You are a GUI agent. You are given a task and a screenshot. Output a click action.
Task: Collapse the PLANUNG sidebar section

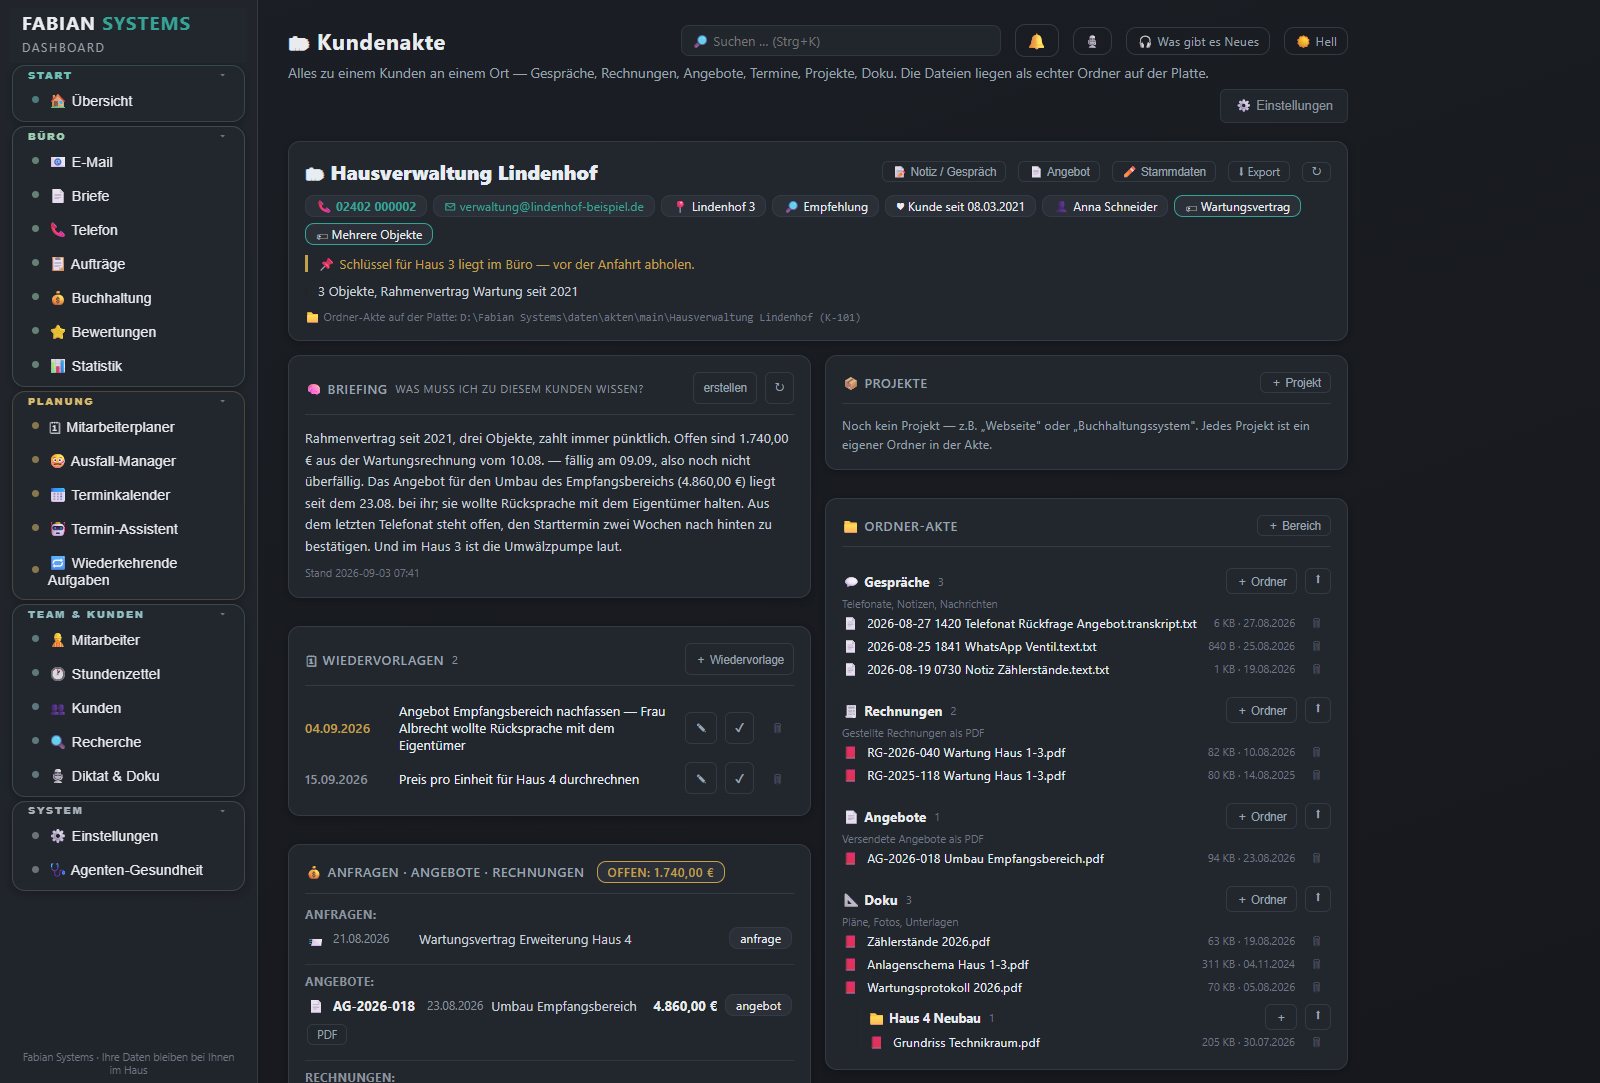point(222,401)
